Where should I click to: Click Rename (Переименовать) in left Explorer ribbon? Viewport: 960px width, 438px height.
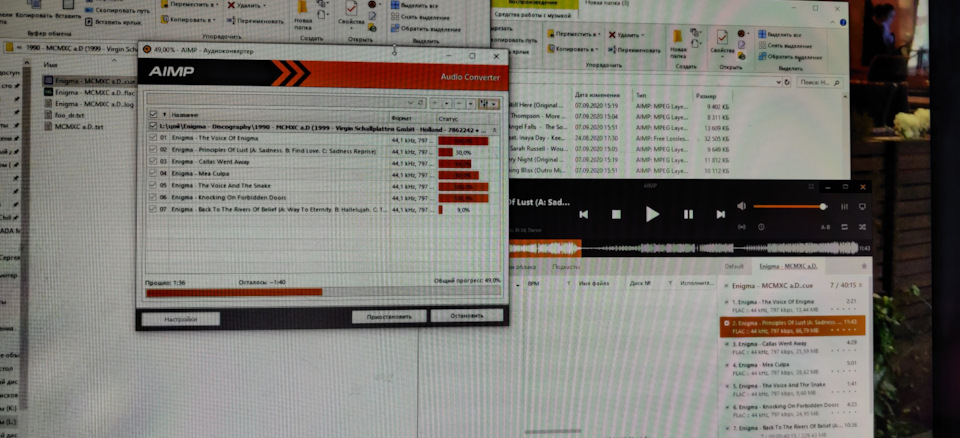coord(256,20)
